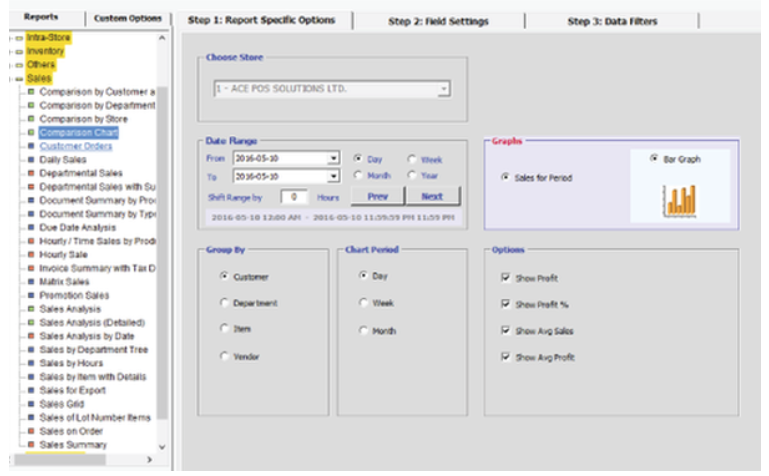
Task: Click the Others folder icon
Action: pyautogui.click(x=19, y=65)
